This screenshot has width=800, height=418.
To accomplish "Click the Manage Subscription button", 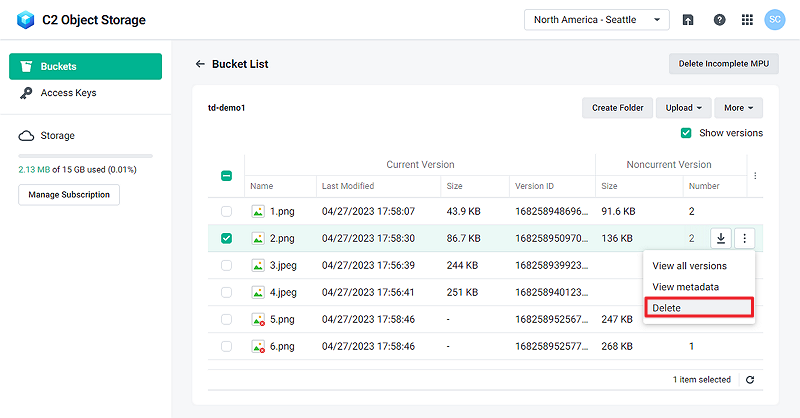I will tap(69, 194).
